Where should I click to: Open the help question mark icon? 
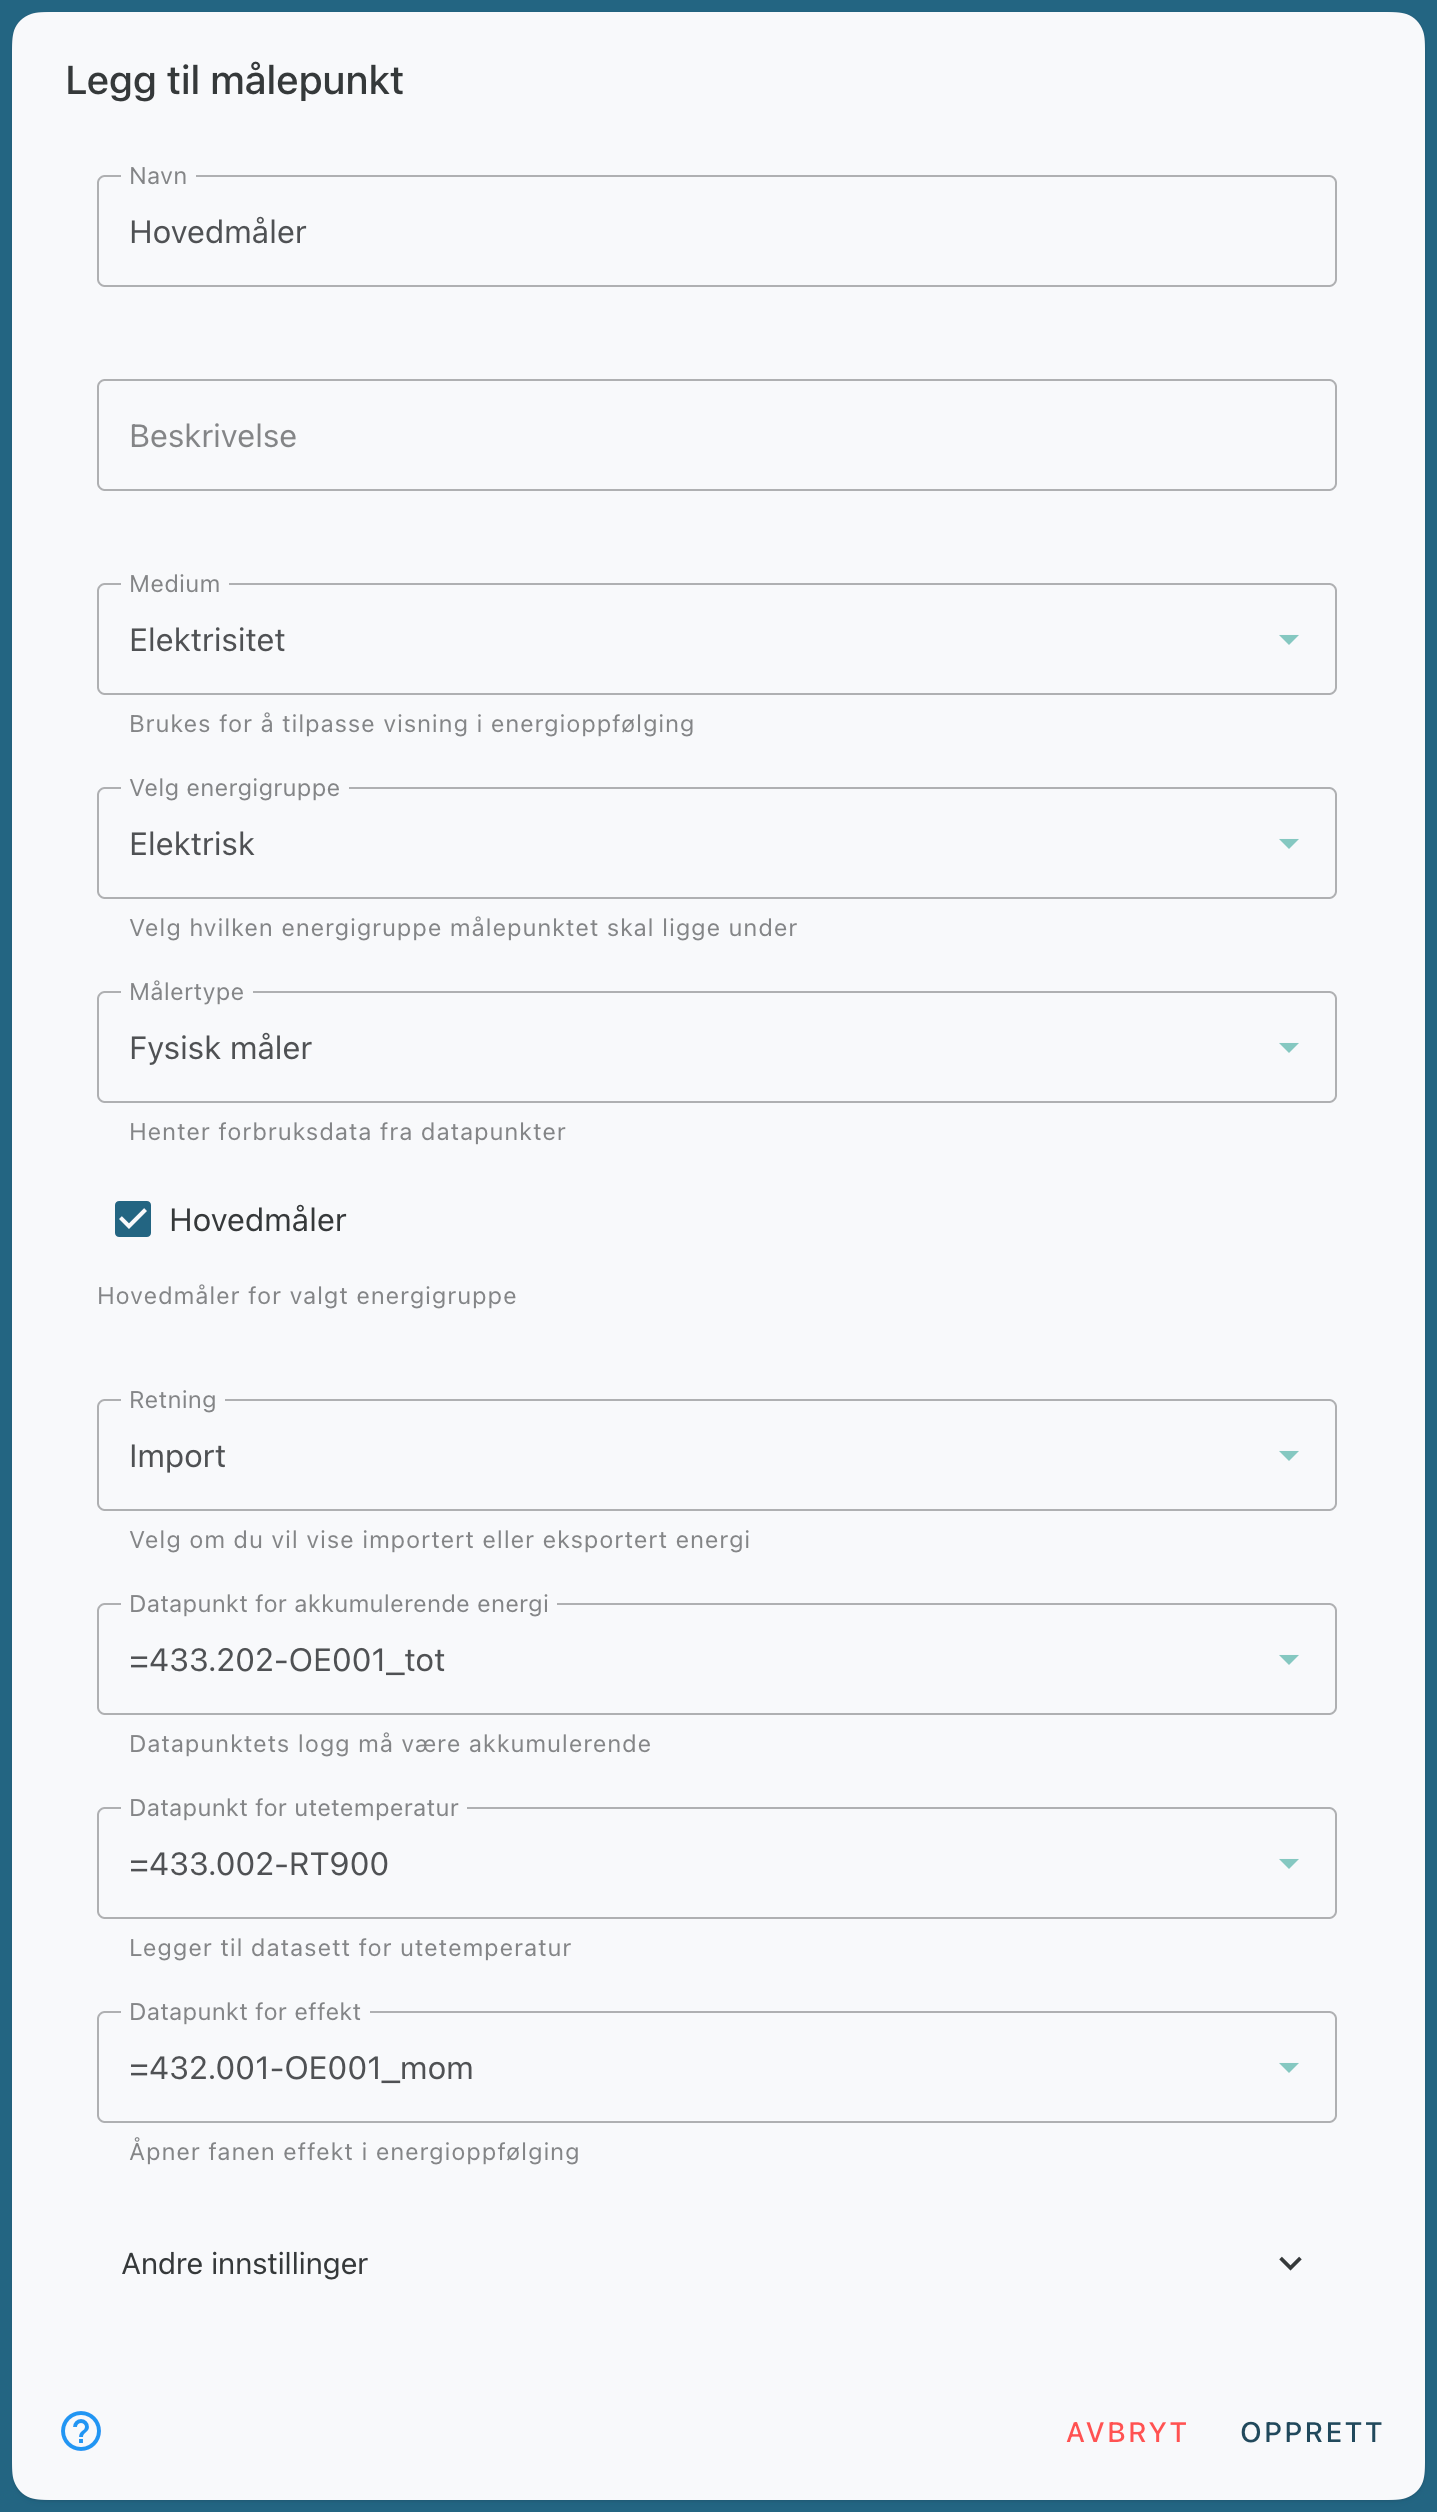pyautogui.click(x=81, y=2430)
